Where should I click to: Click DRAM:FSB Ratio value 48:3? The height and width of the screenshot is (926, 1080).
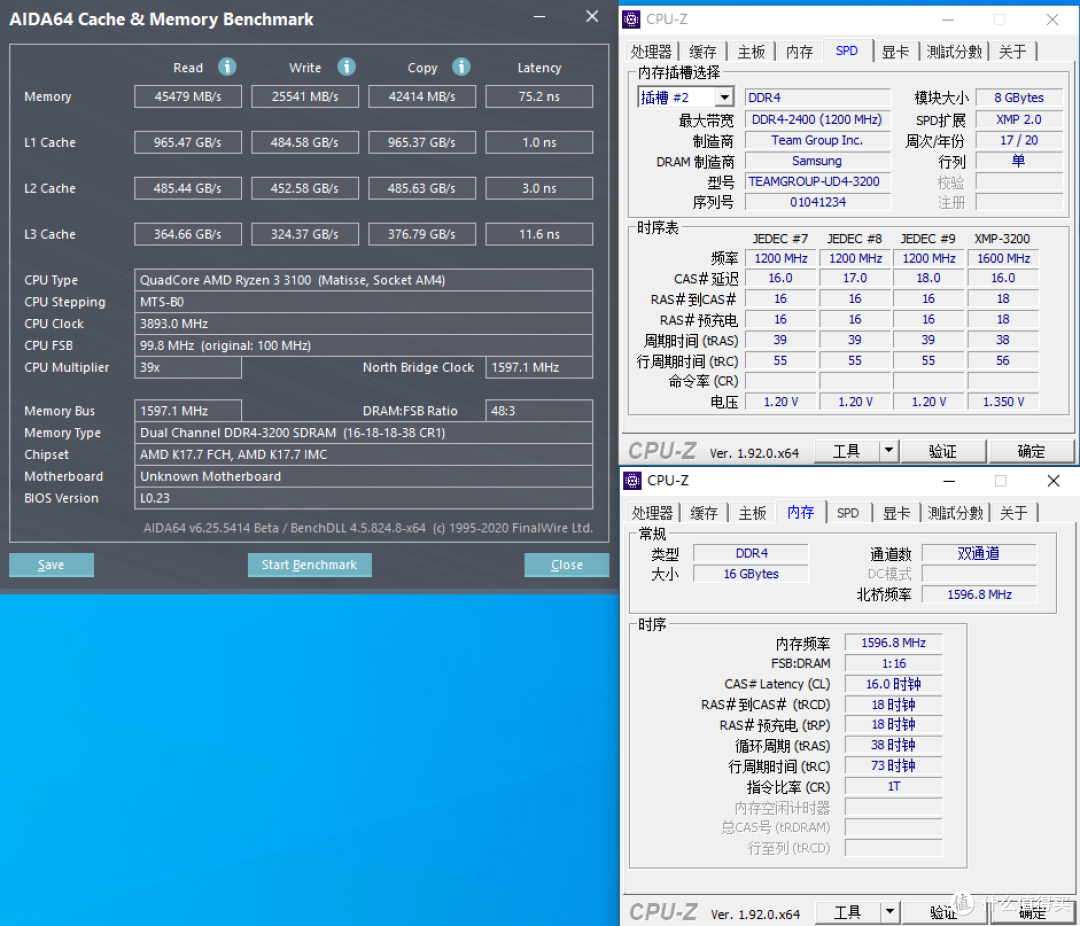(x=539, y=411)
